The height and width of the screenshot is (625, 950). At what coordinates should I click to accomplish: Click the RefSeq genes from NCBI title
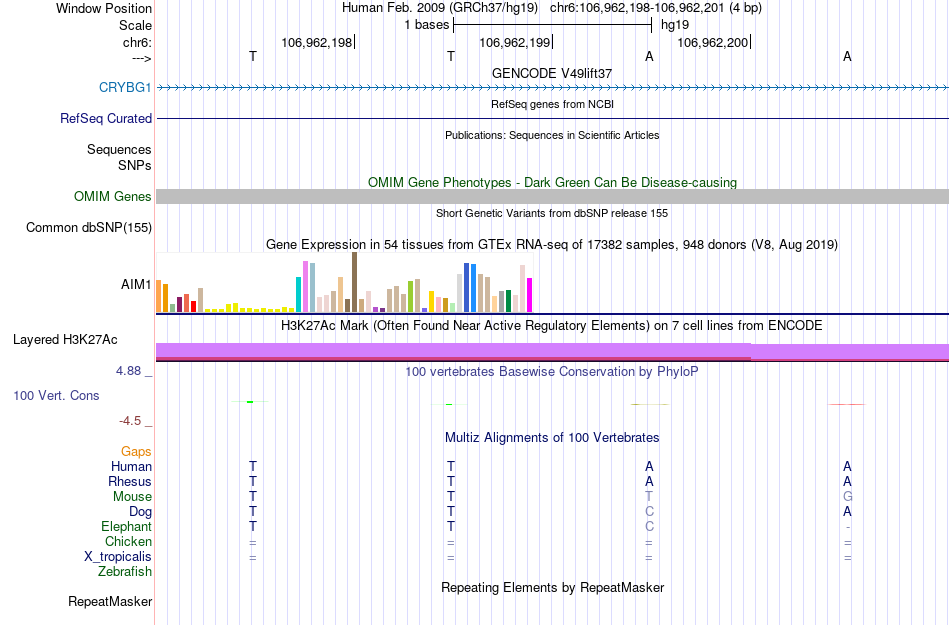pyautogui.click(x=552, y=104)
